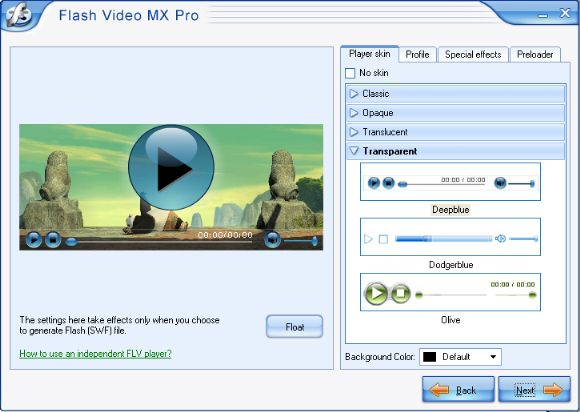
Task: Click green play icon in Olive sample
Action: tap(376, 294)
